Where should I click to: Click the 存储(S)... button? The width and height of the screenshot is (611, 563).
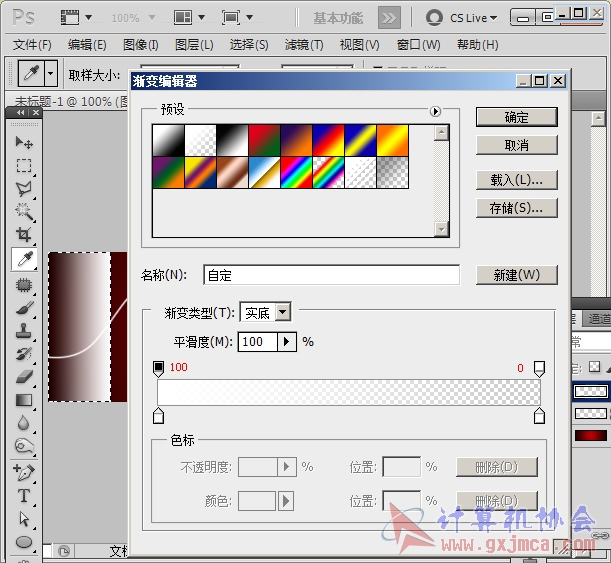pos(517,208)
